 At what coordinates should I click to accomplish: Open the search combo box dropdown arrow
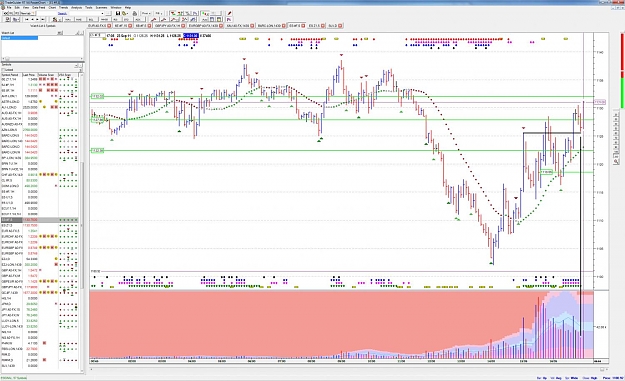(102, 13)
